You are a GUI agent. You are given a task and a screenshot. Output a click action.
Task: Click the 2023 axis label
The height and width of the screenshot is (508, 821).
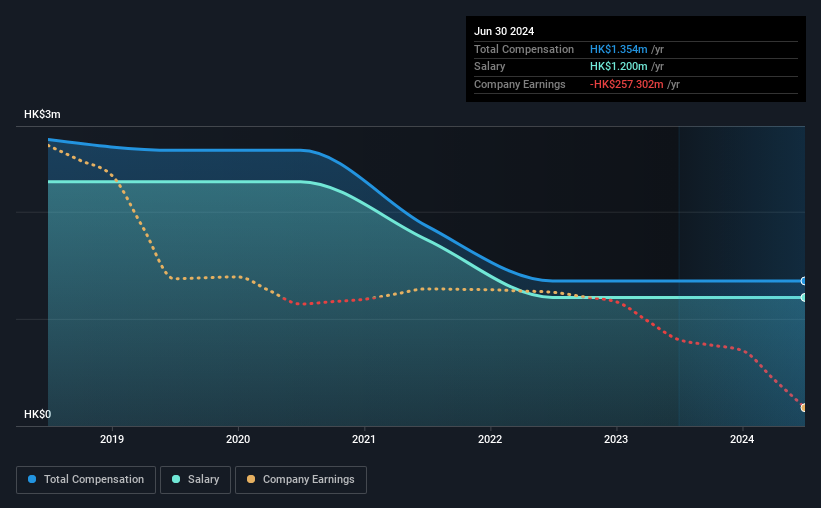[x=616, y=439]
